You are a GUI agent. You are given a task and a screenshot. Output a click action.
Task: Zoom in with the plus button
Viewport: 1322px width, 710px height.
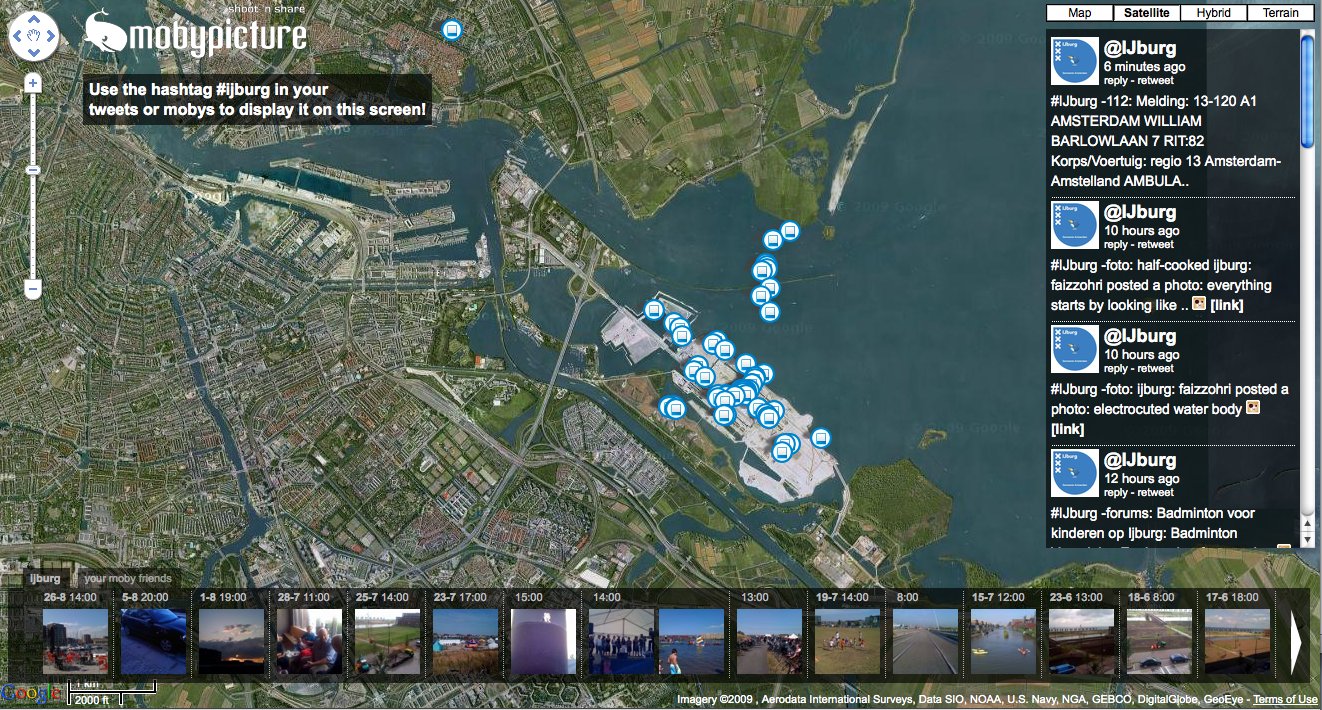coord(33,83)
